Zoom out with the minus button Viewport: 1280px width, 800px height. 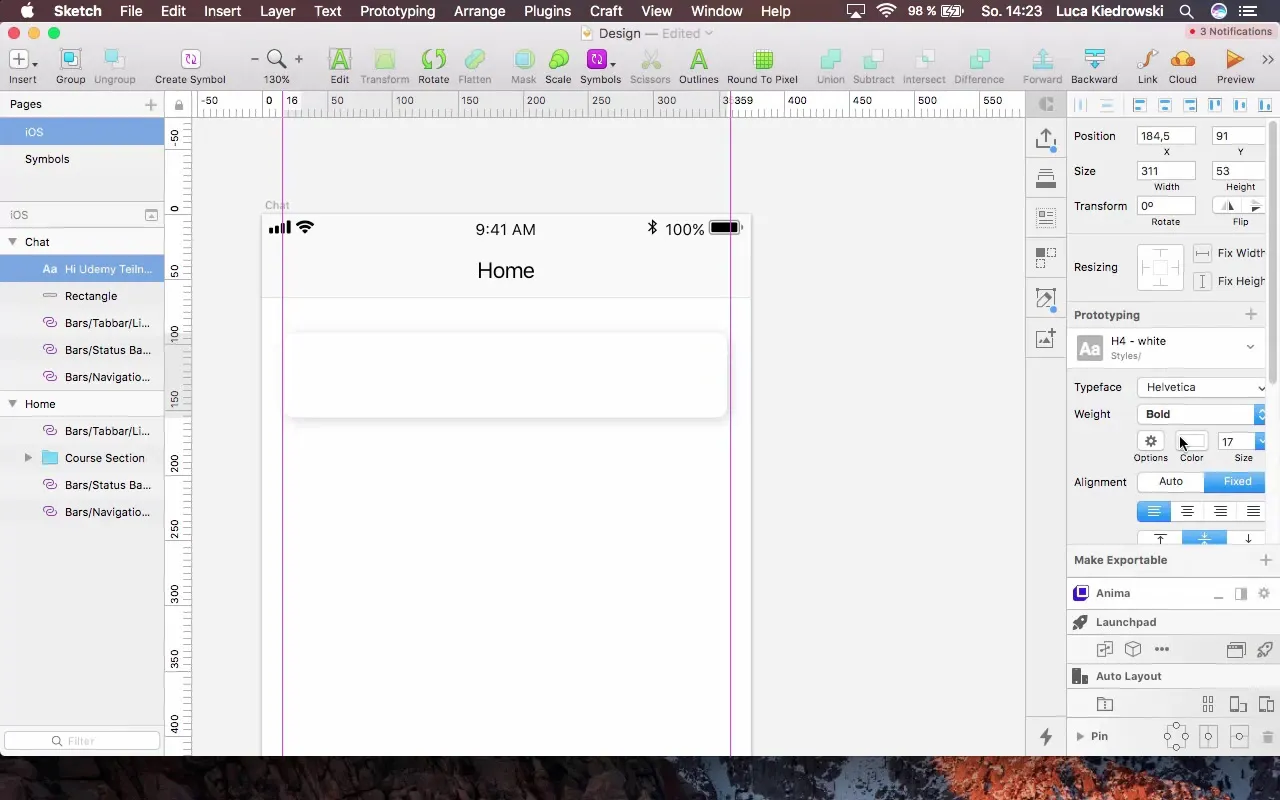[255, 60]
